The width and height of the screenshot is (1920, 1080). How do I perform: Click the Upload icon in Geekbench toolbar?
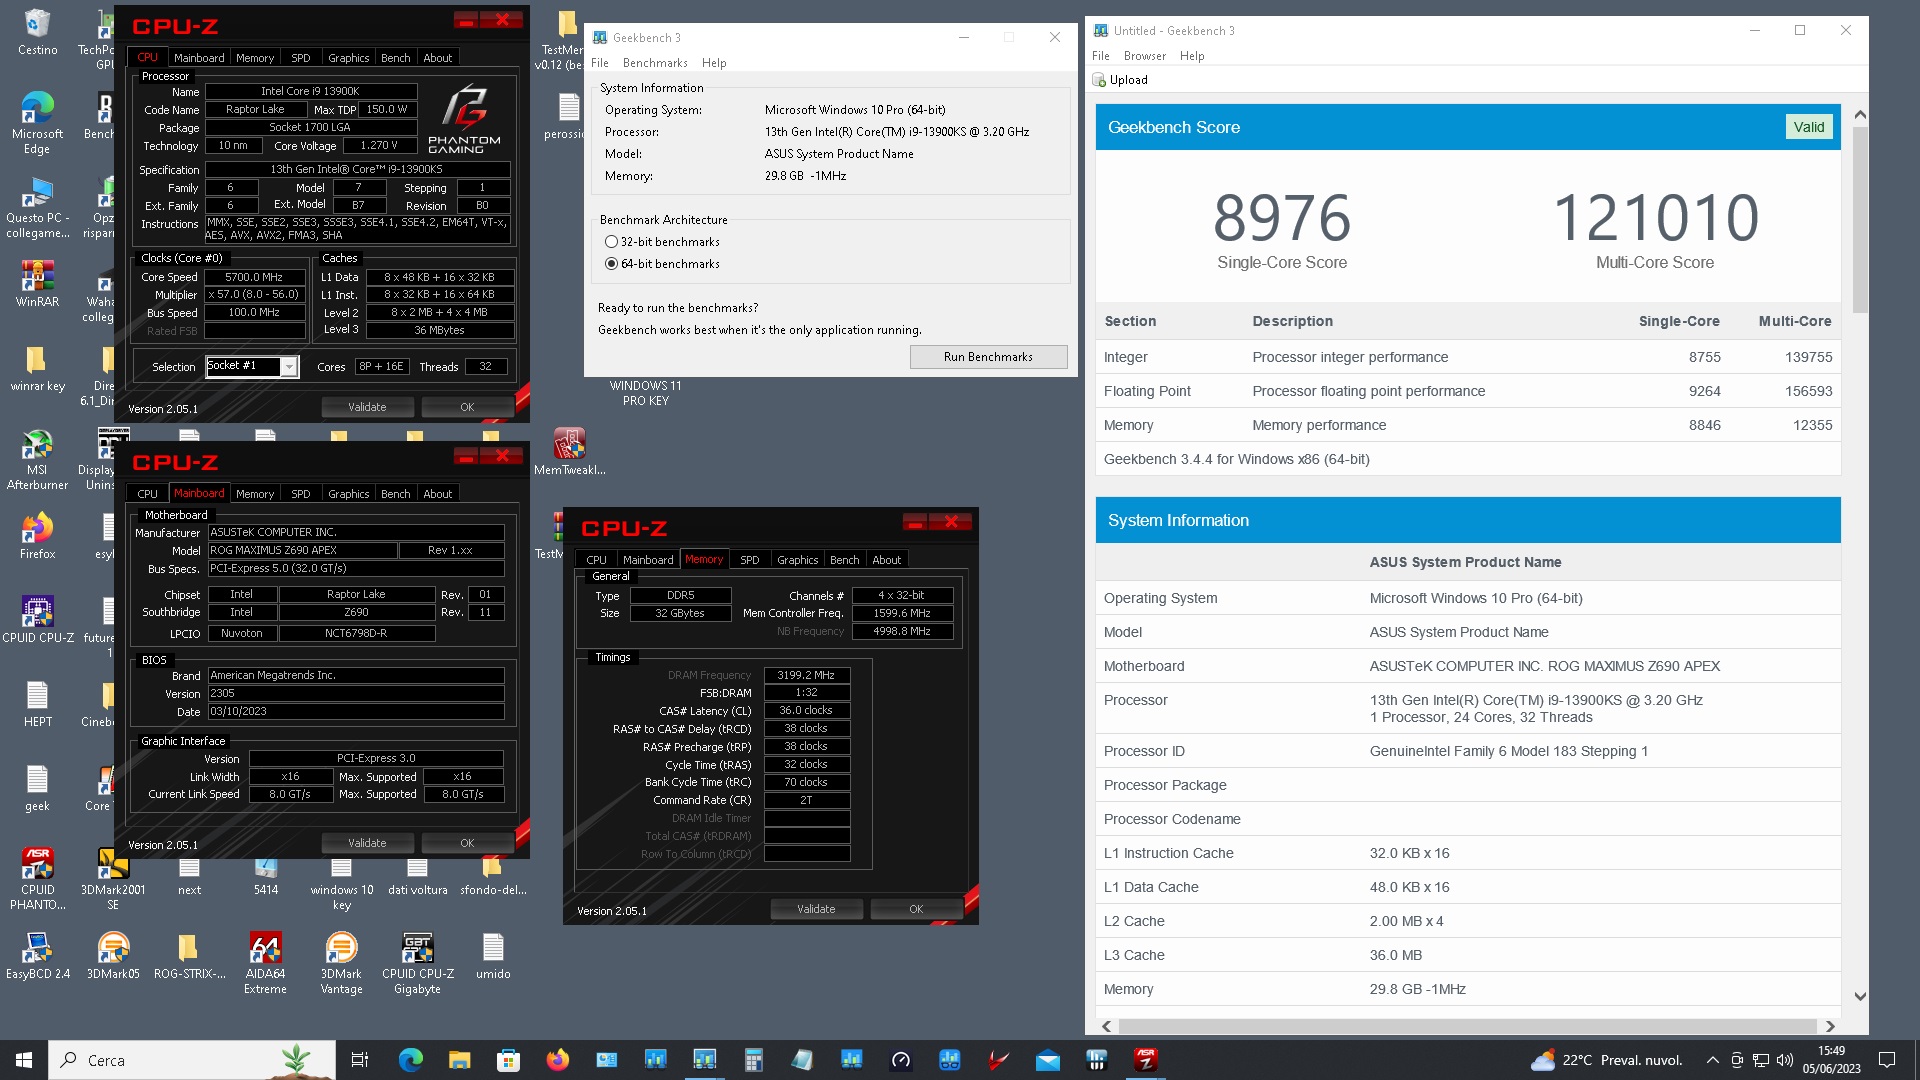point(1100,80)
